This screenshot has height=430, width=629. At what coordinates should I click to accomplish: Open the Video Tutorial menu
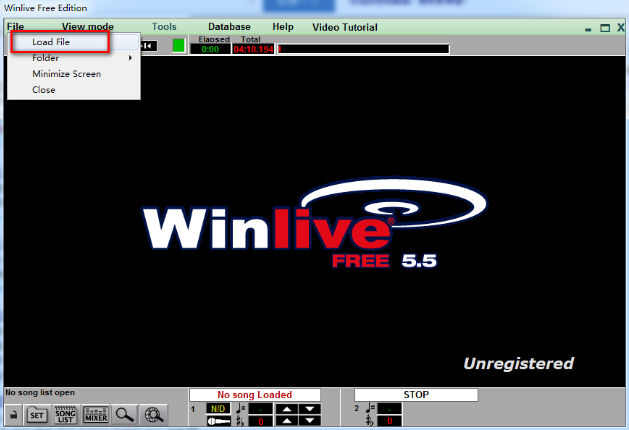[x=345, y=27]
